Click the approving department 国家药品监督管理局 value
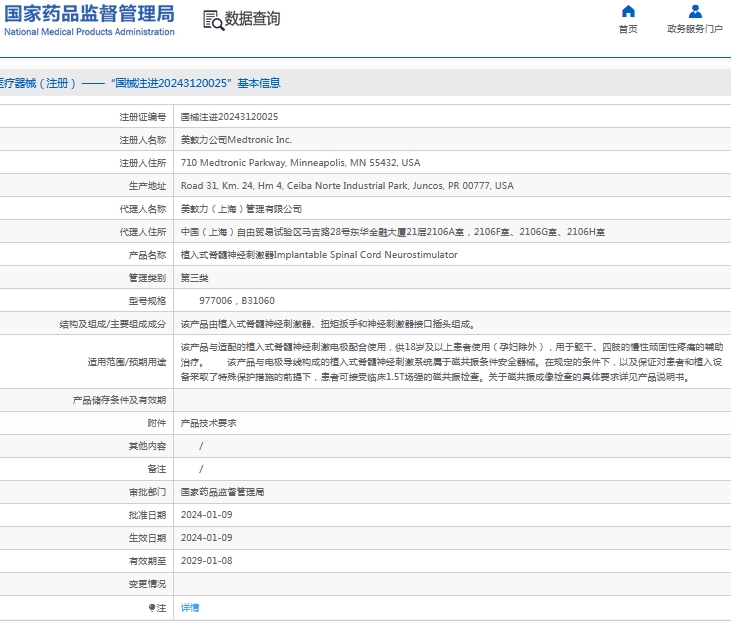731x625 pixels. [x=222, y=492]
